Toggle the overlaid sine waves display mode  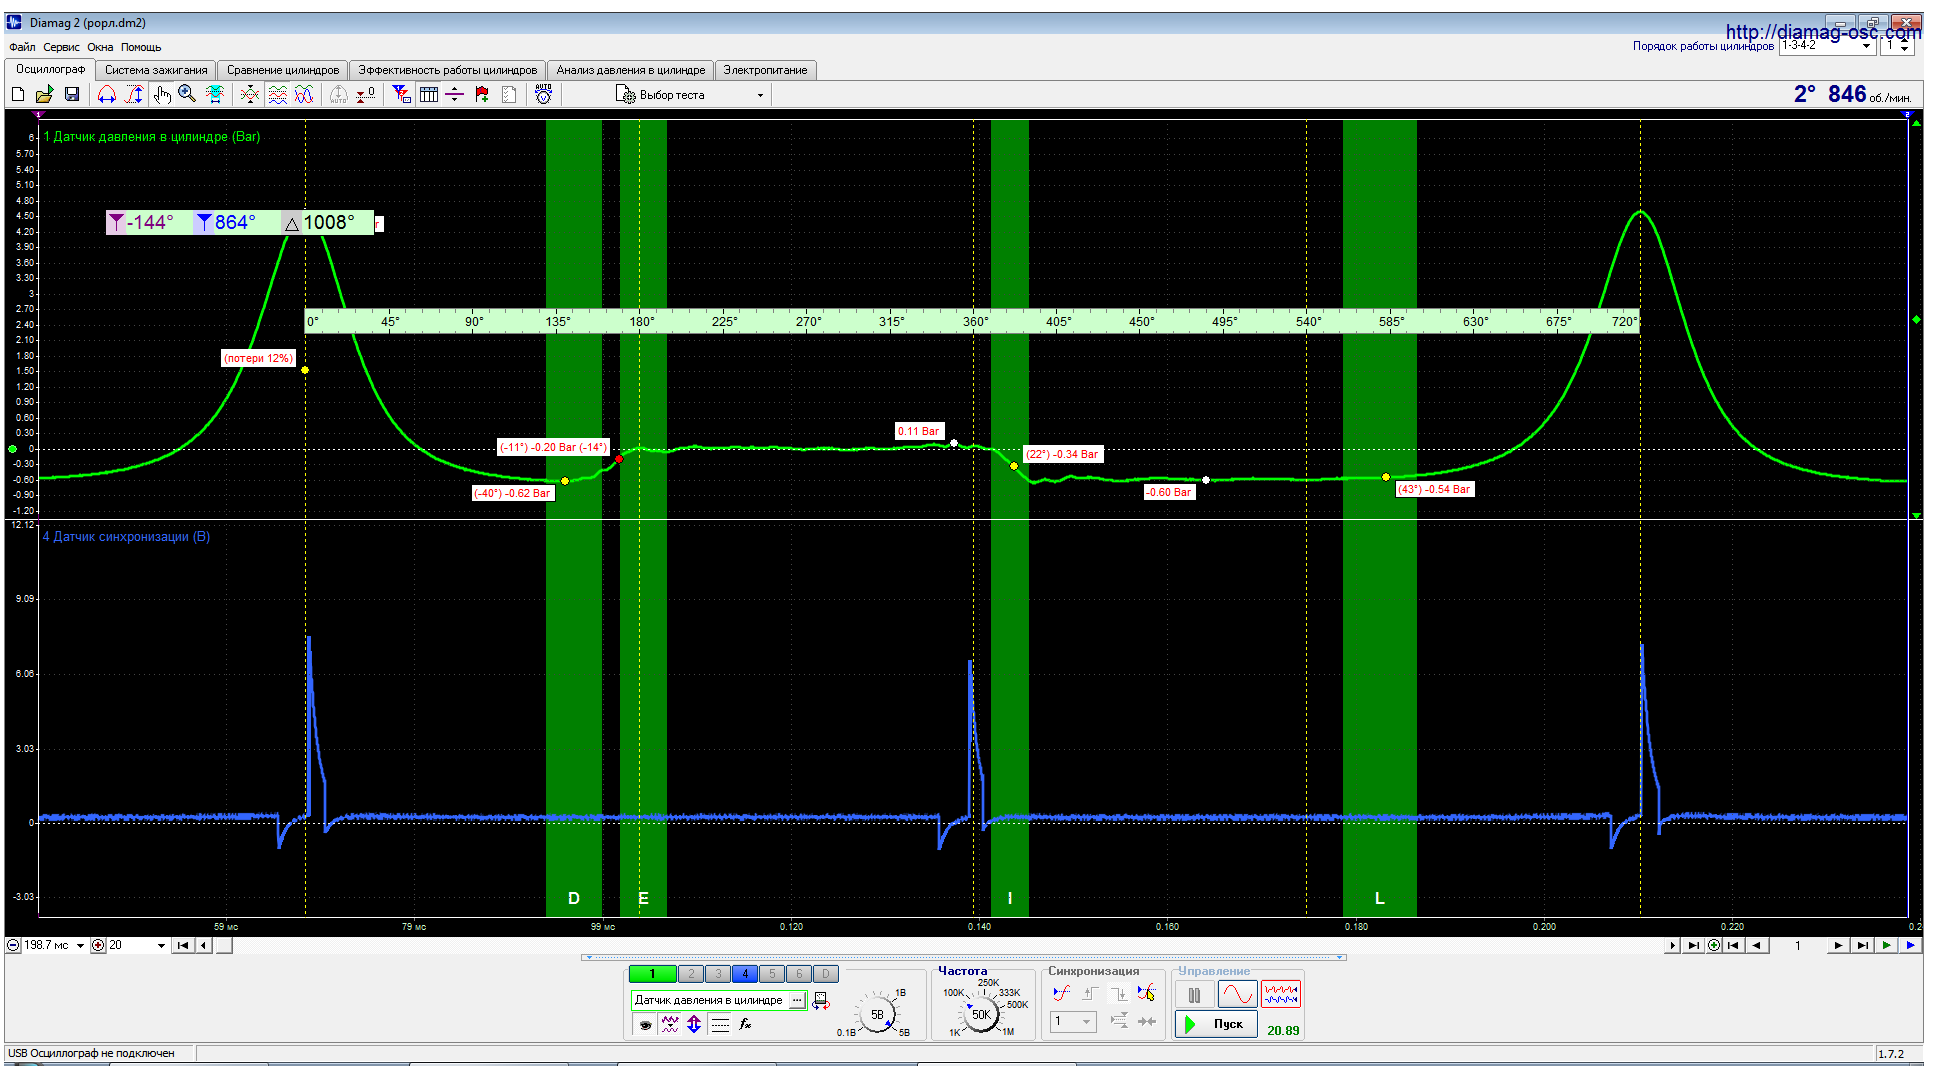(x=304, y=94)
